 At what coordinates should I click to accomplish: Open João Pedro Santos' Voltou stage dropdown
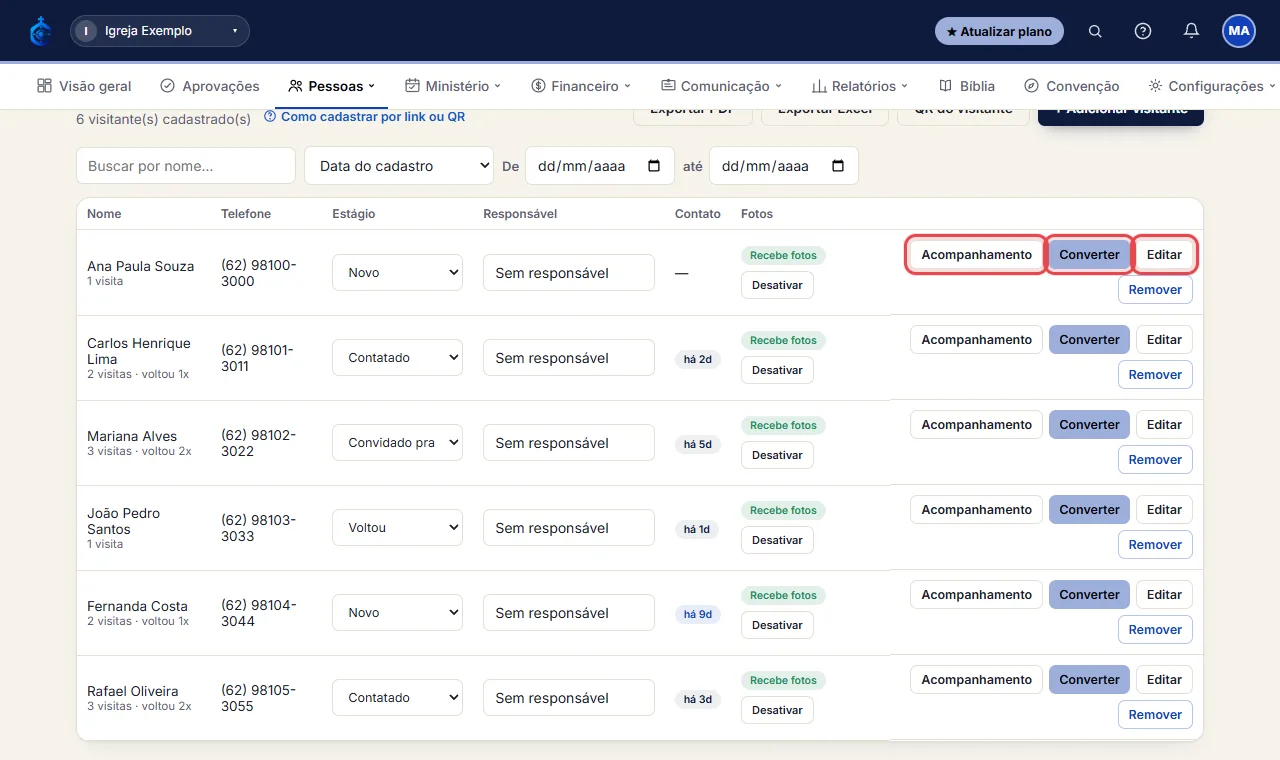[x=397, y=527]
